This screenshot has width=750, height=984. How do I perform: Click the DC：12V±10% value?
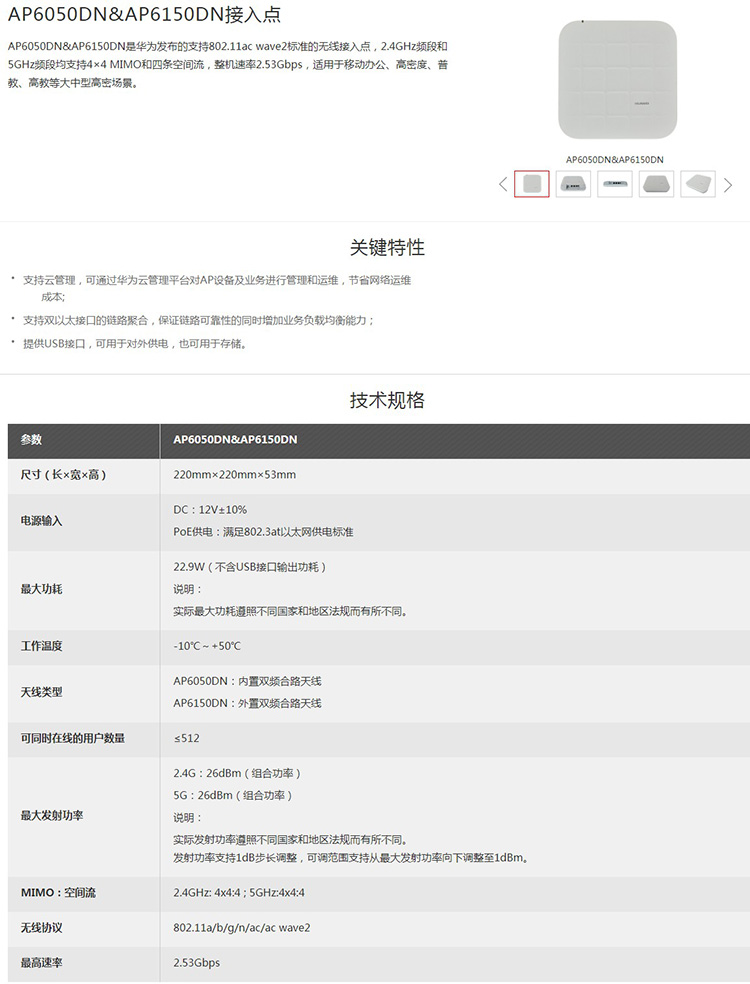tap(210, 510)
